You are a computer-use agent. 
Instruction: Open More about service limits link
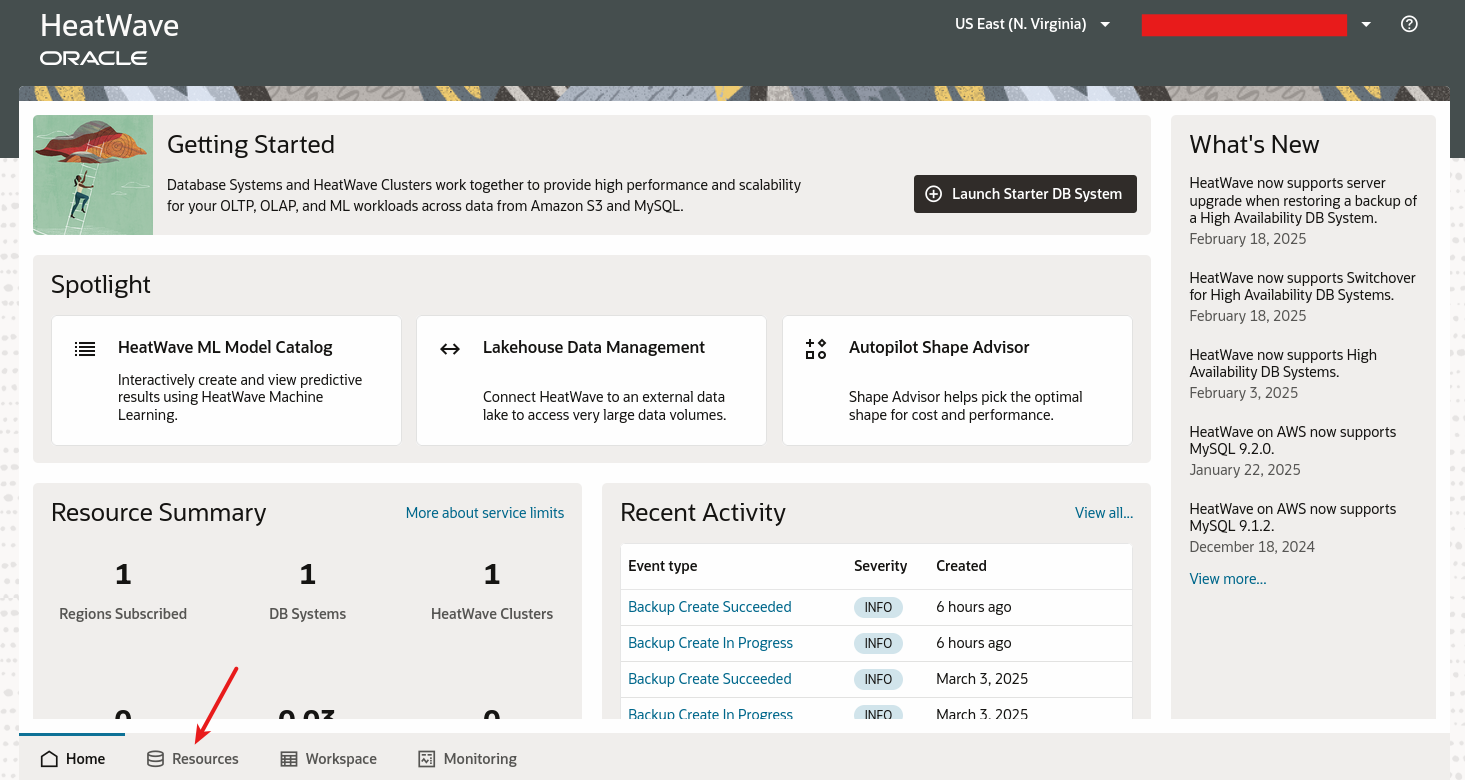[484, 513]
